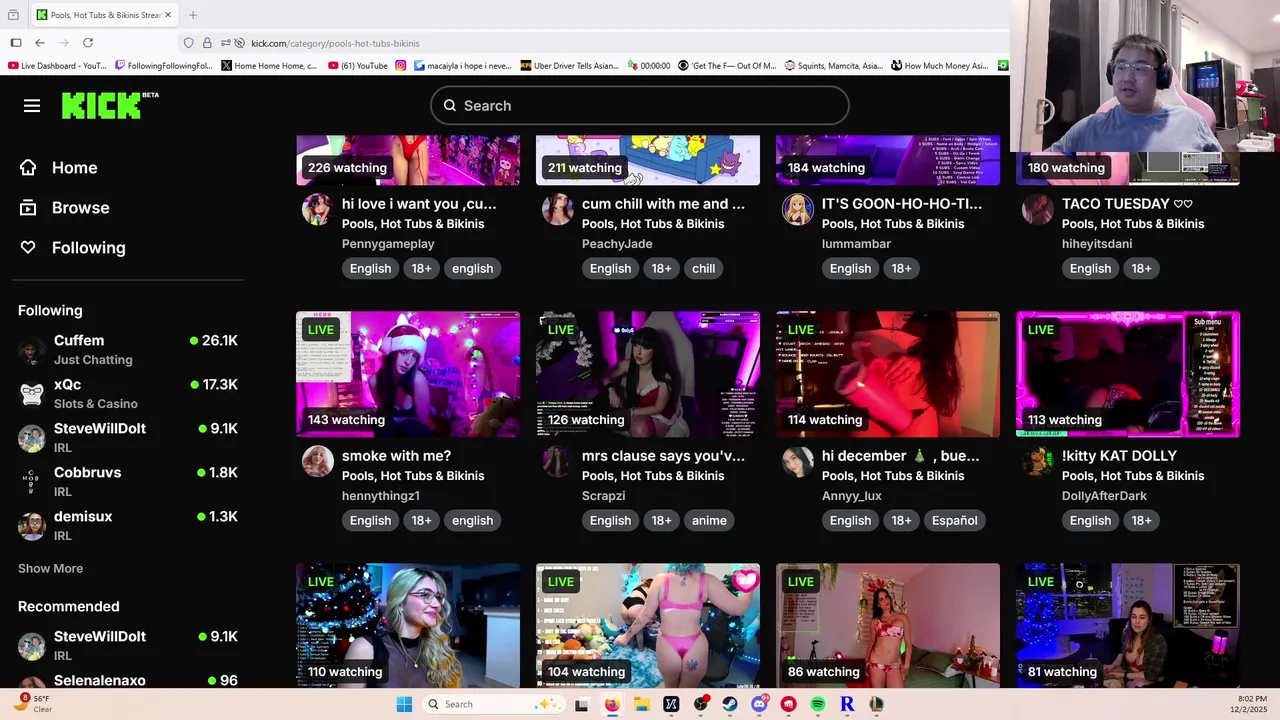Open the 'mrs clause says' stream thumbnail
Screen dimensions: 1280x720
[x=648, y=374]
